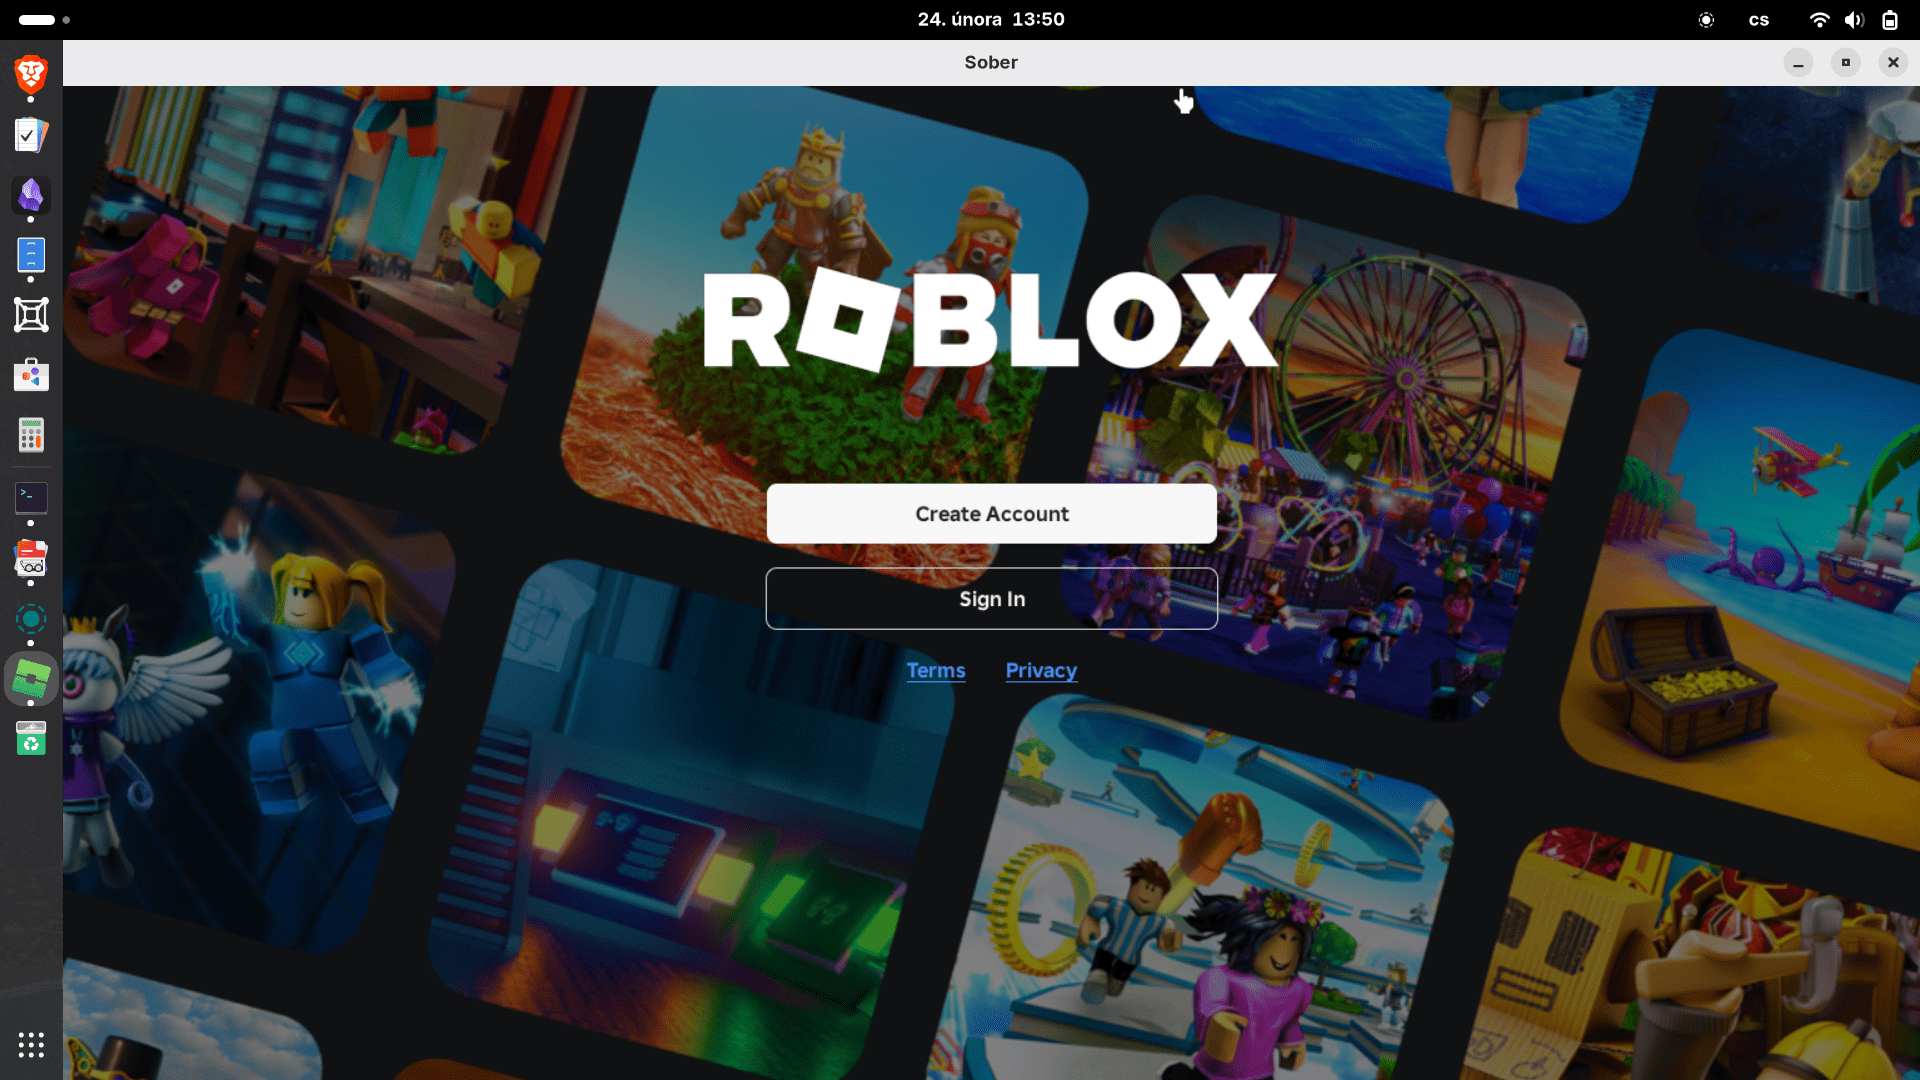
Task: Open the Calculator from dock
Action: tap(31, 435)
